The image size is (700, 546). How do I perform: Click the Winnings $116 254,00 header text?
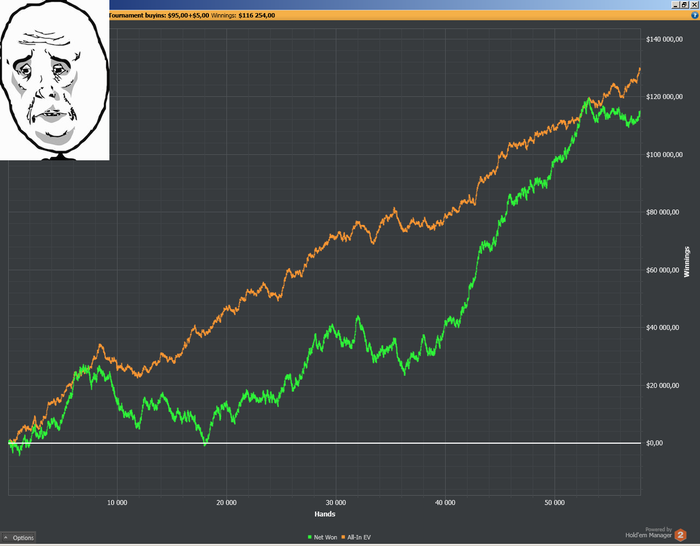click(x=243, y=15)
